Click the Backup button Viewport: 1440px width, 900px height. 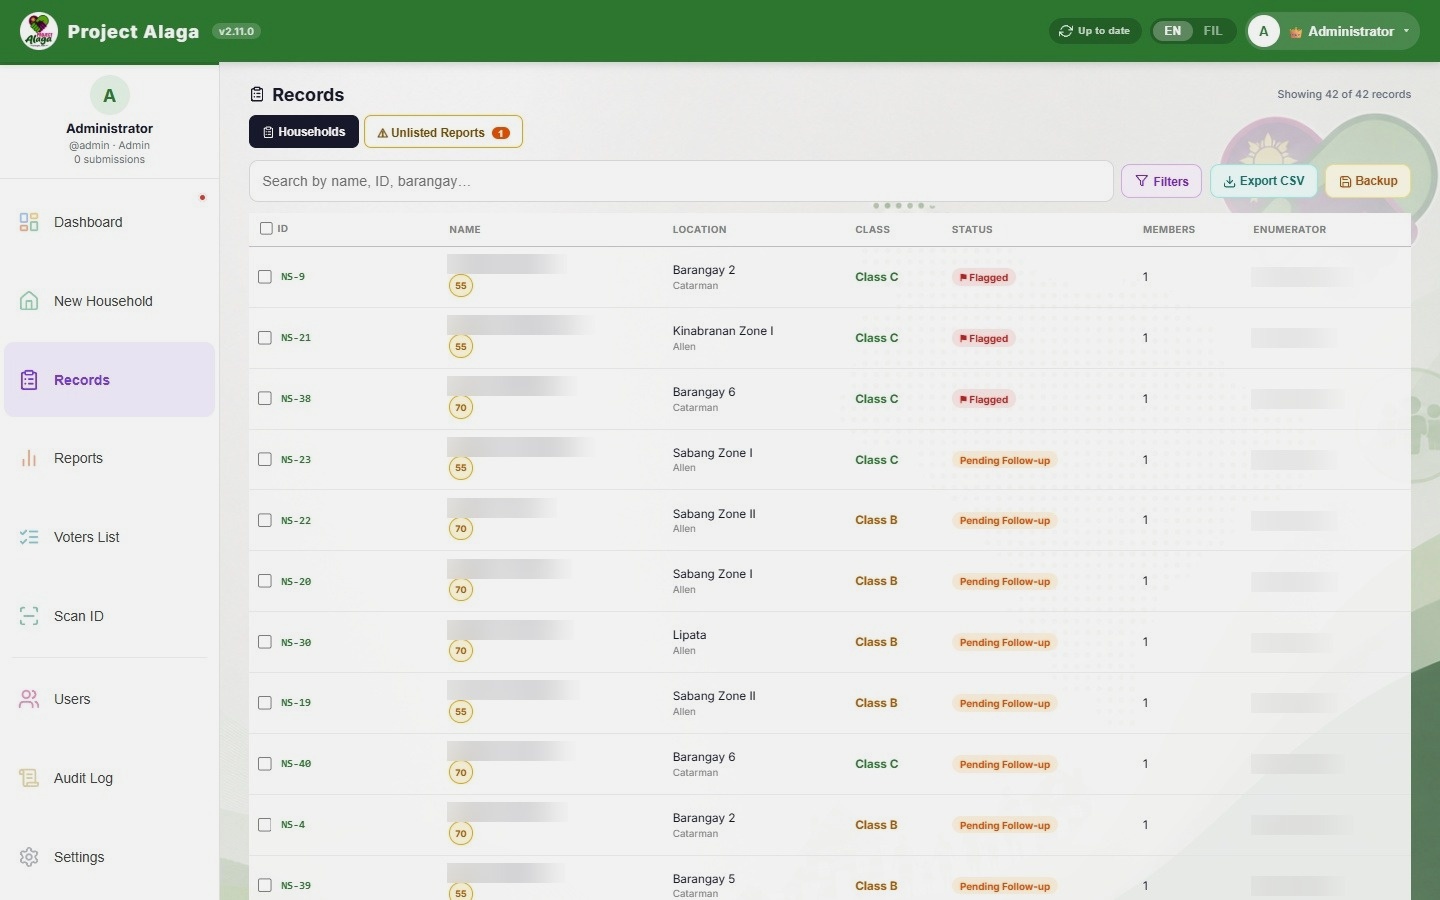1368,181
